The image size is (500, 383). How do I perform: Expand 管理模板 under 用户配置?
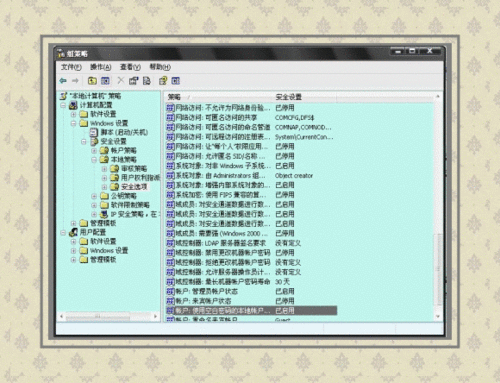coord(73,260)
